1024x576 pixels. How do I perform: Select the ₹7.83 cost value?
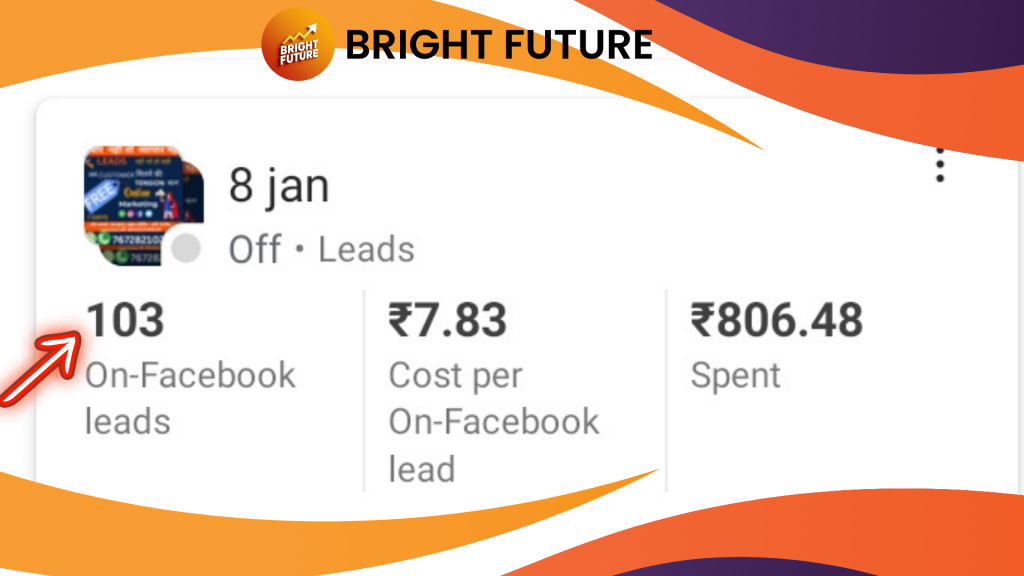click(x=447, y=322)
